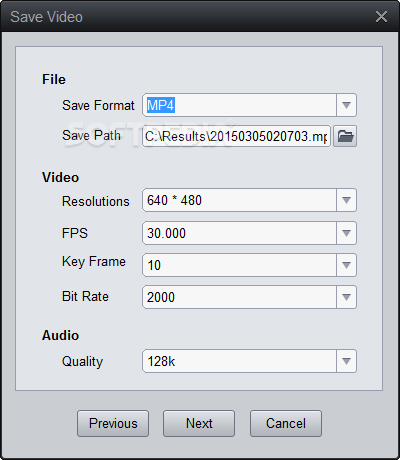Click the 640 * 480 resolution field

239,200
